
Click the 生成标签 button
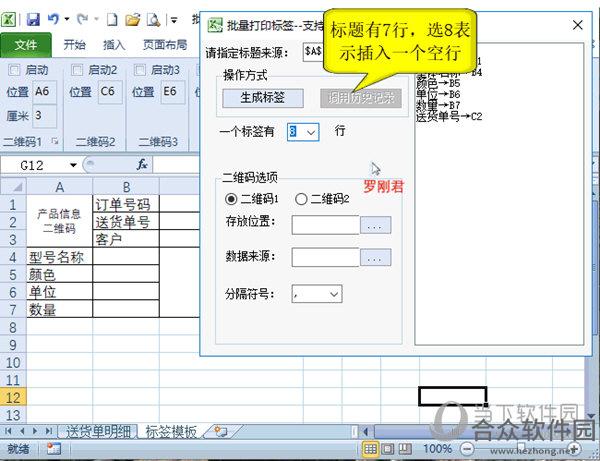263,98
